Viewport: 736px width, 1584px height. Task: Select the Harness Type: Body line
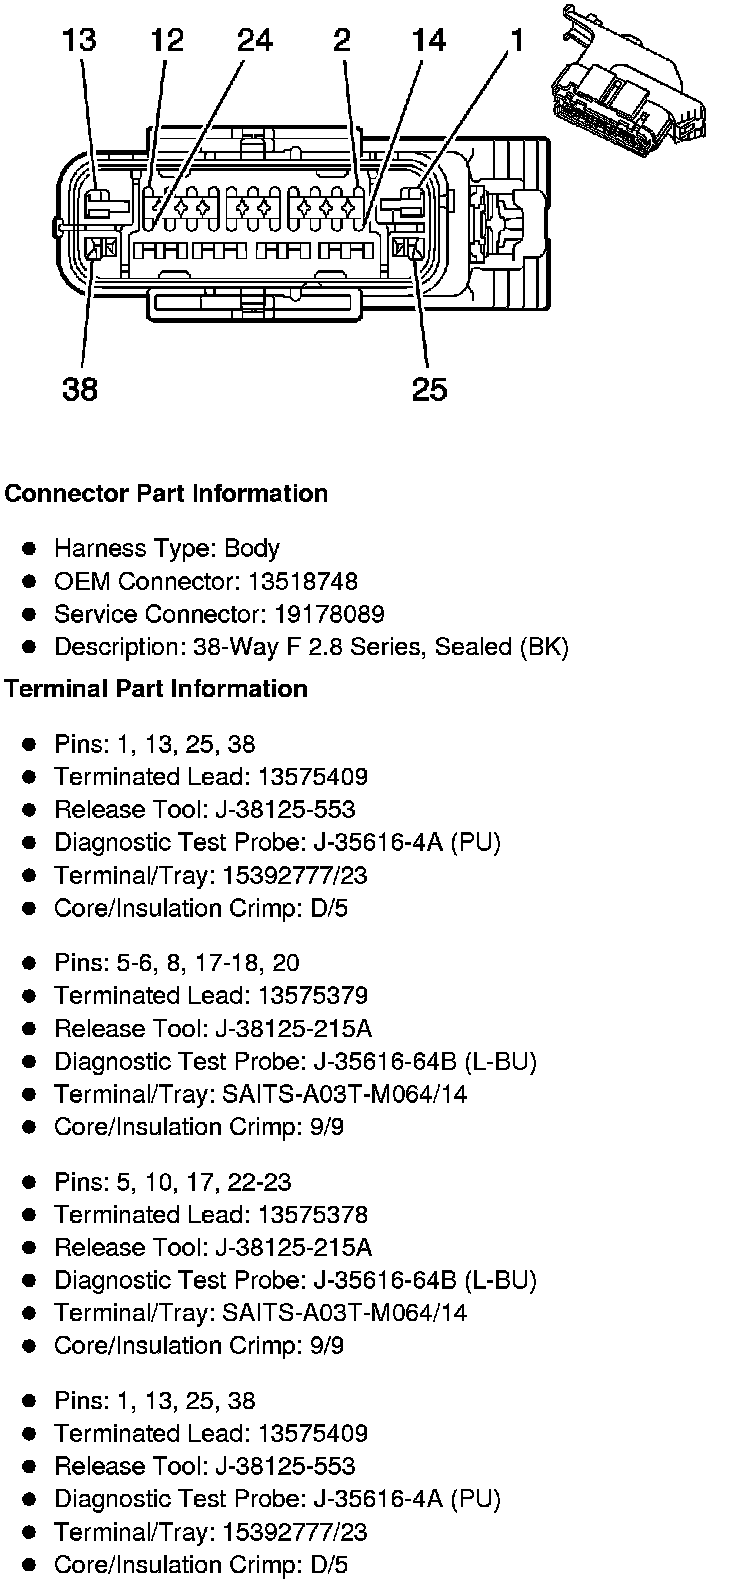point(166,548)
